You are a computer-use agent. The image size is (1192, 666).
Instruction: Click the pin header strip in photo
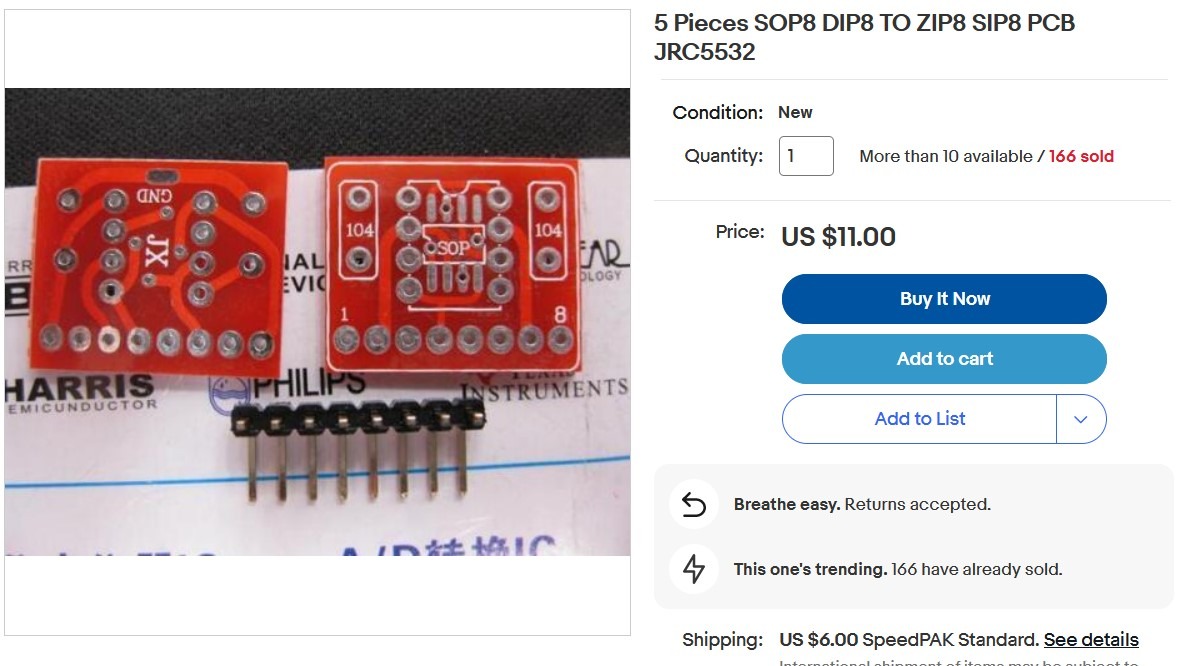click(x=357, y=451)
